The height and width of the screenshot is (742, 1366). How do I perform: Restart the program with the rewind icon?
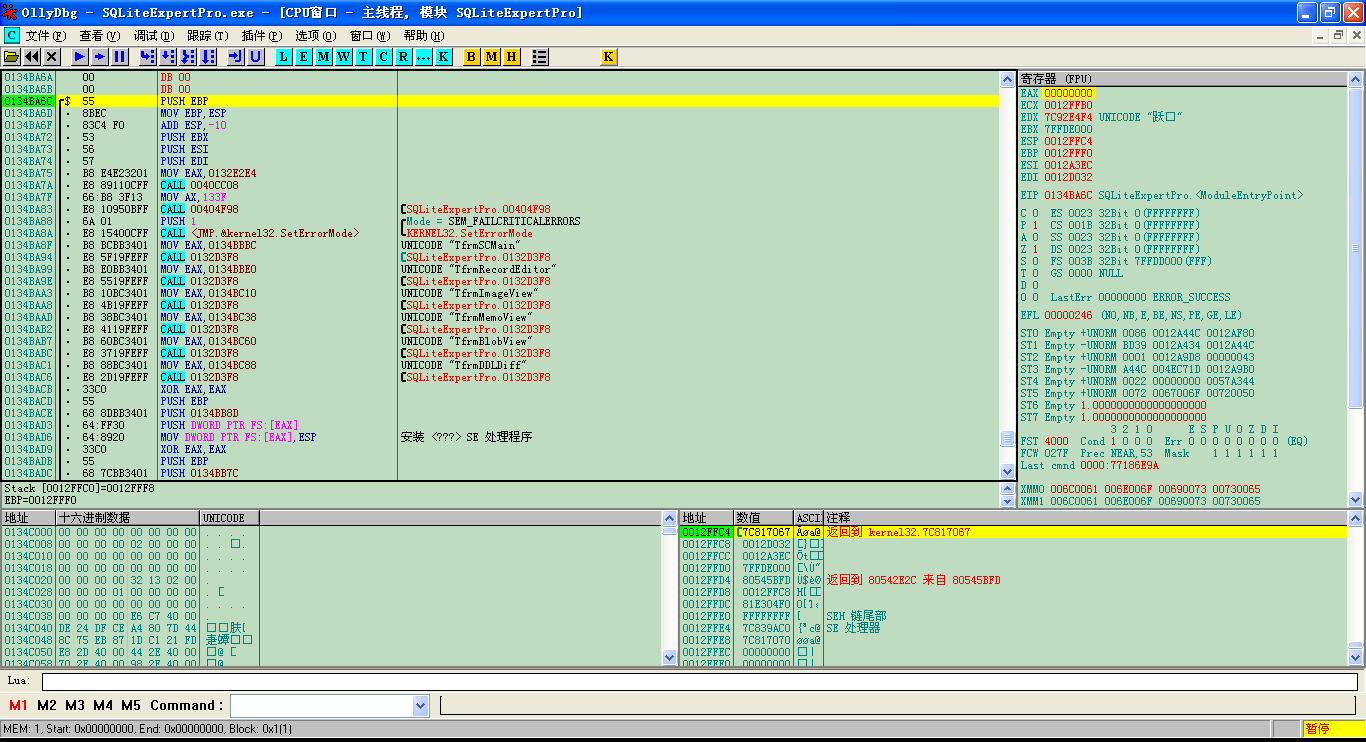(x=32, y=57)
